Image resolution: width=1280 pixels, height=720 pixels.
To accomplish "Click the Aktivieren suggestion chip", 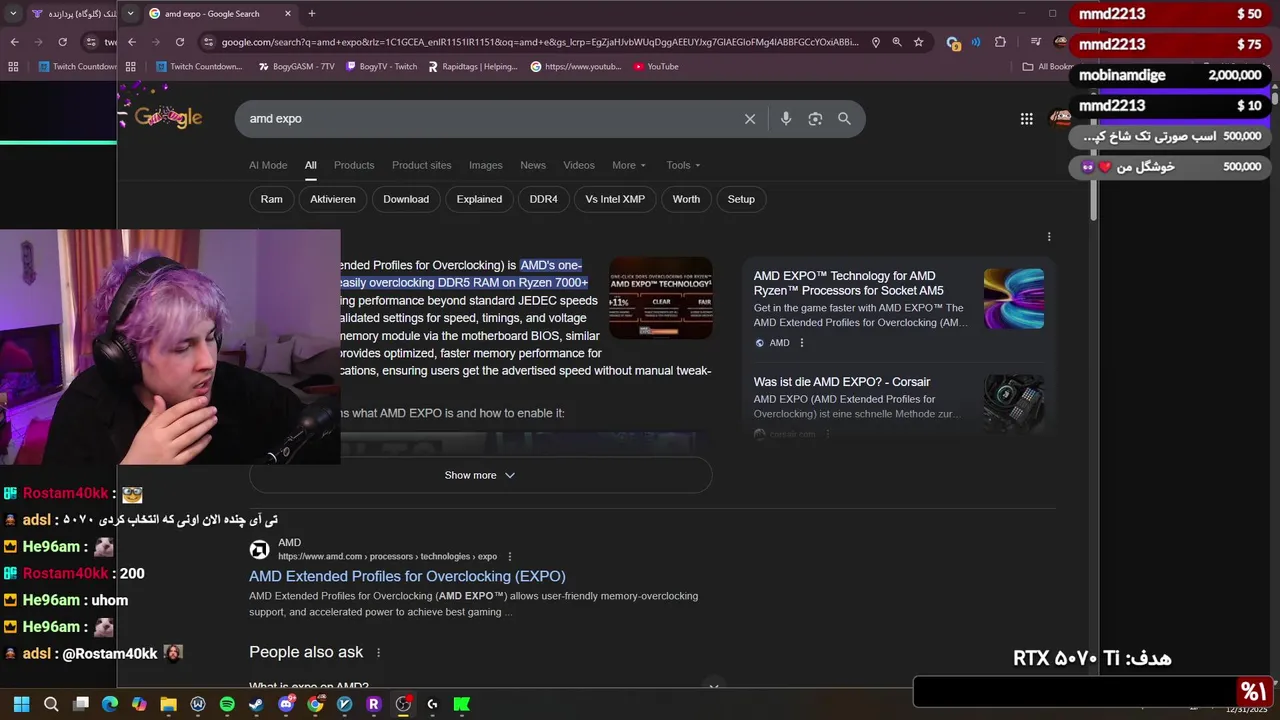I will (333, 199).
